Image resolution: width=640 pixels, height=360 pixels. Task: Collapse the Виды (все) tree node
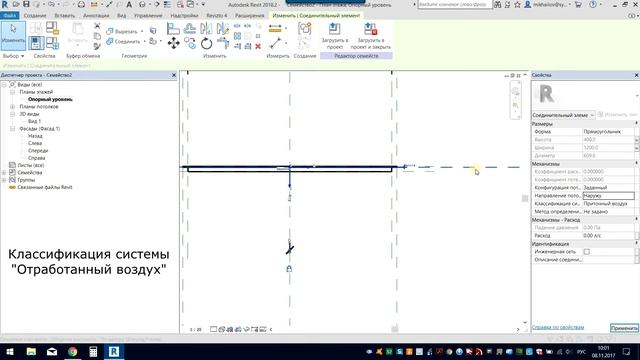tap(4, 84)
